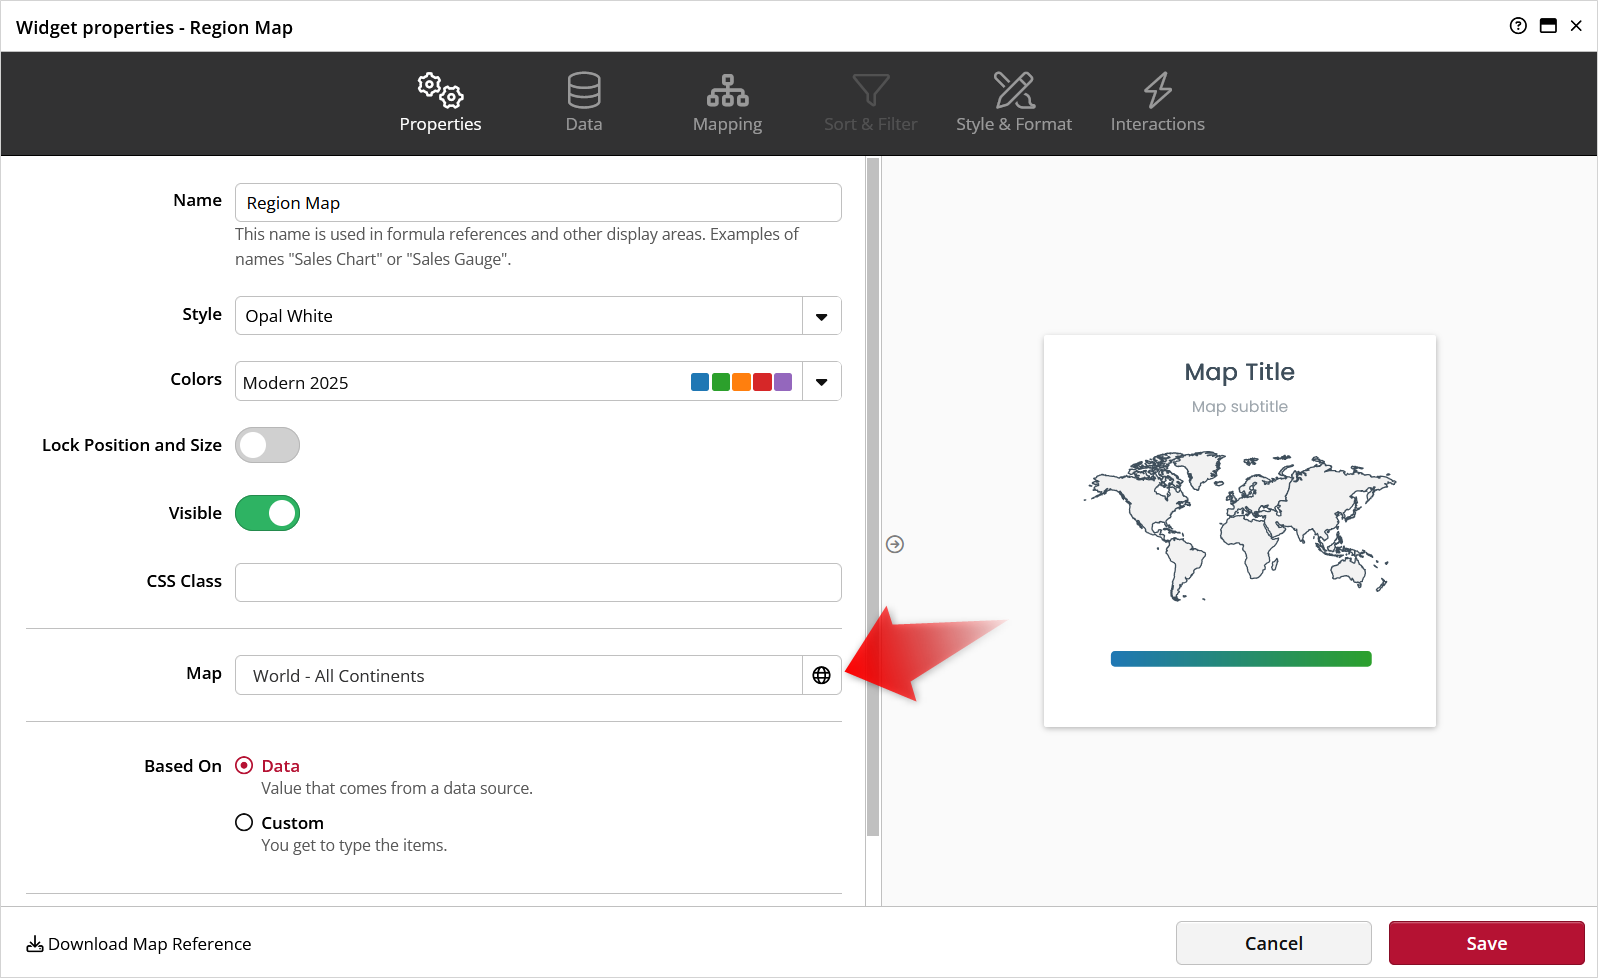Collapse the preview panel arrow icon
This screenshot has width=1598, height=978.
(895, 544)
